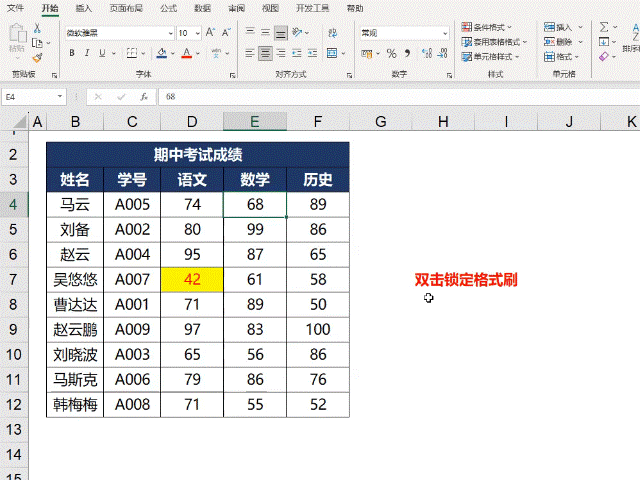
Task: Toggle Italic formatting
Action: point(87,53)
